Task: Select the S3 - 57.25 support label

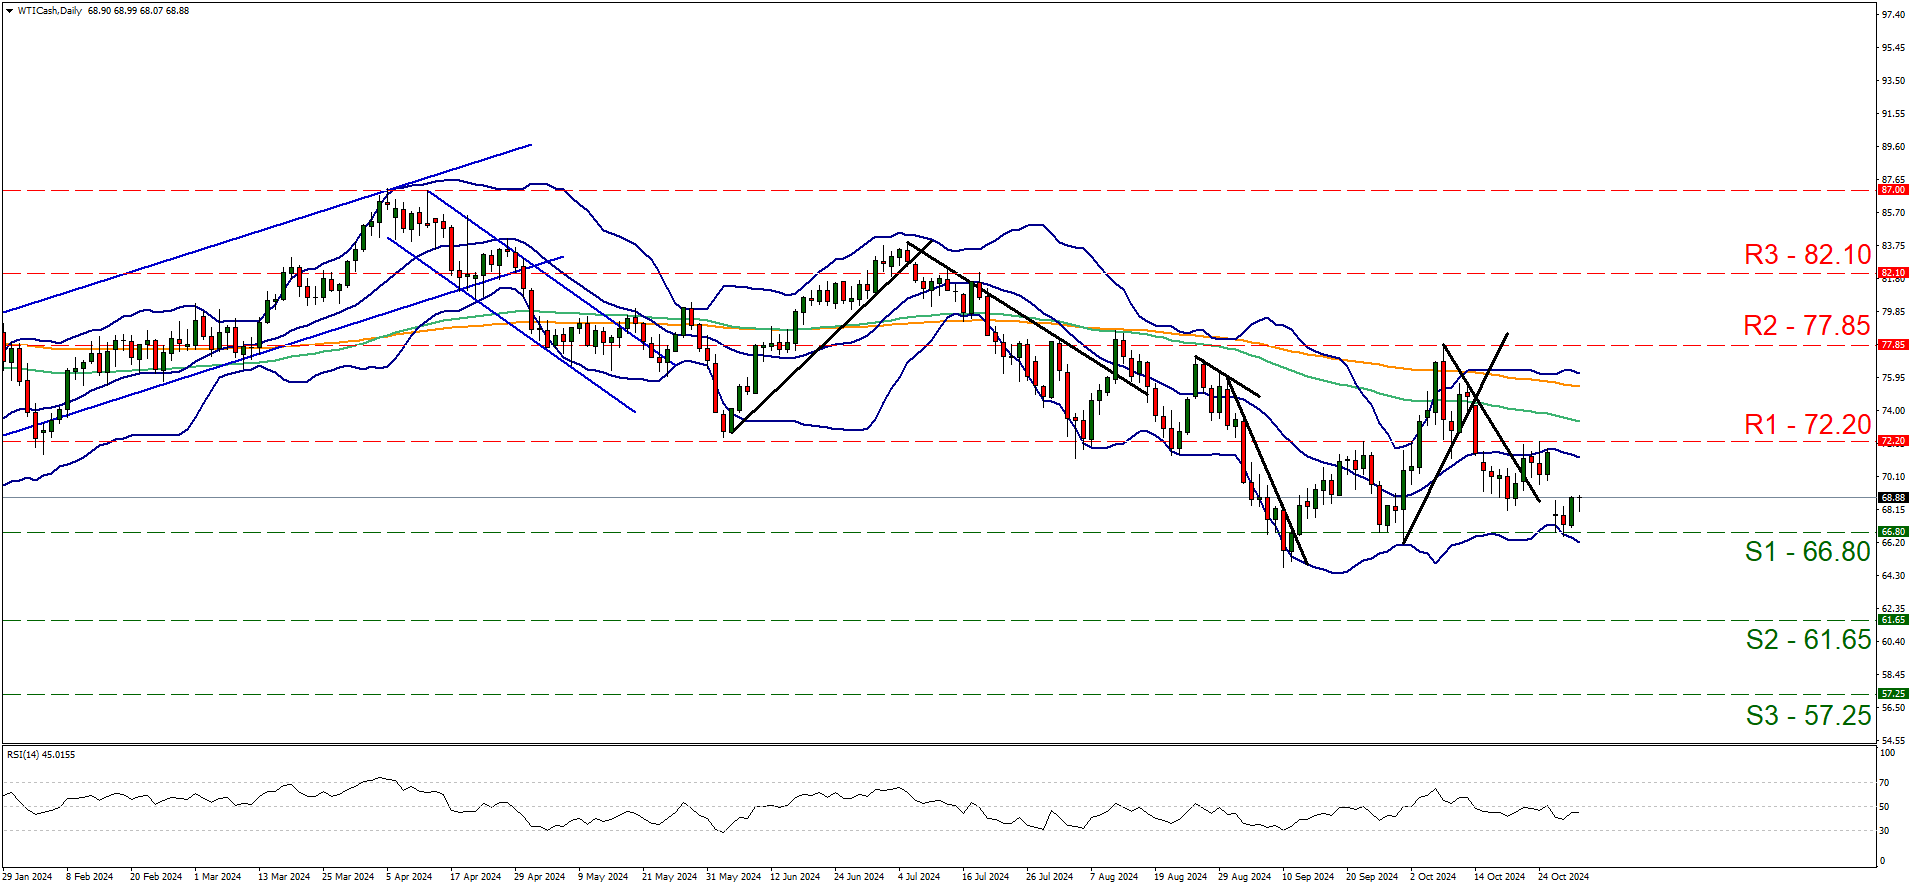Action: (x=1807, y=716)
